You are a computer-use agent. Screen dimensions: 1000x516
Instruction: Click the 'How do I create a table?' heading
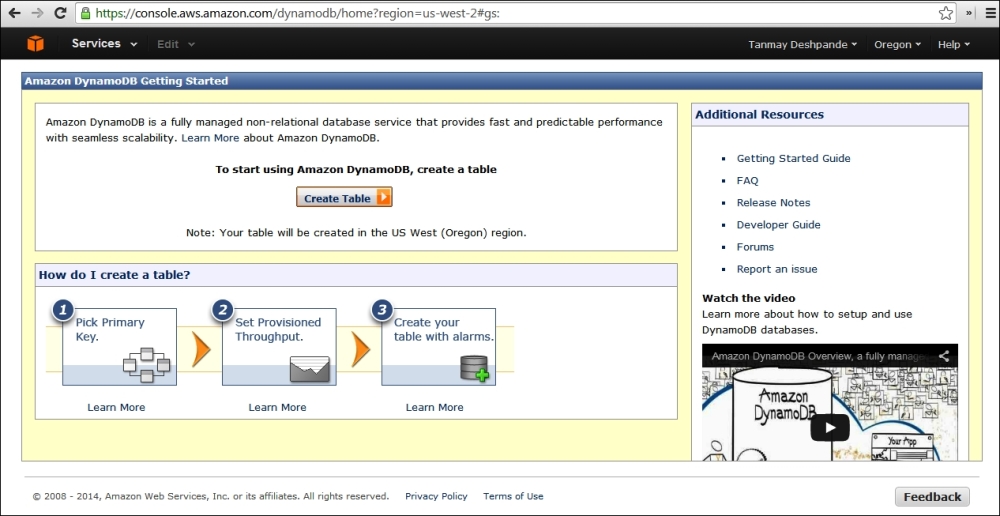tap(115, 275)
